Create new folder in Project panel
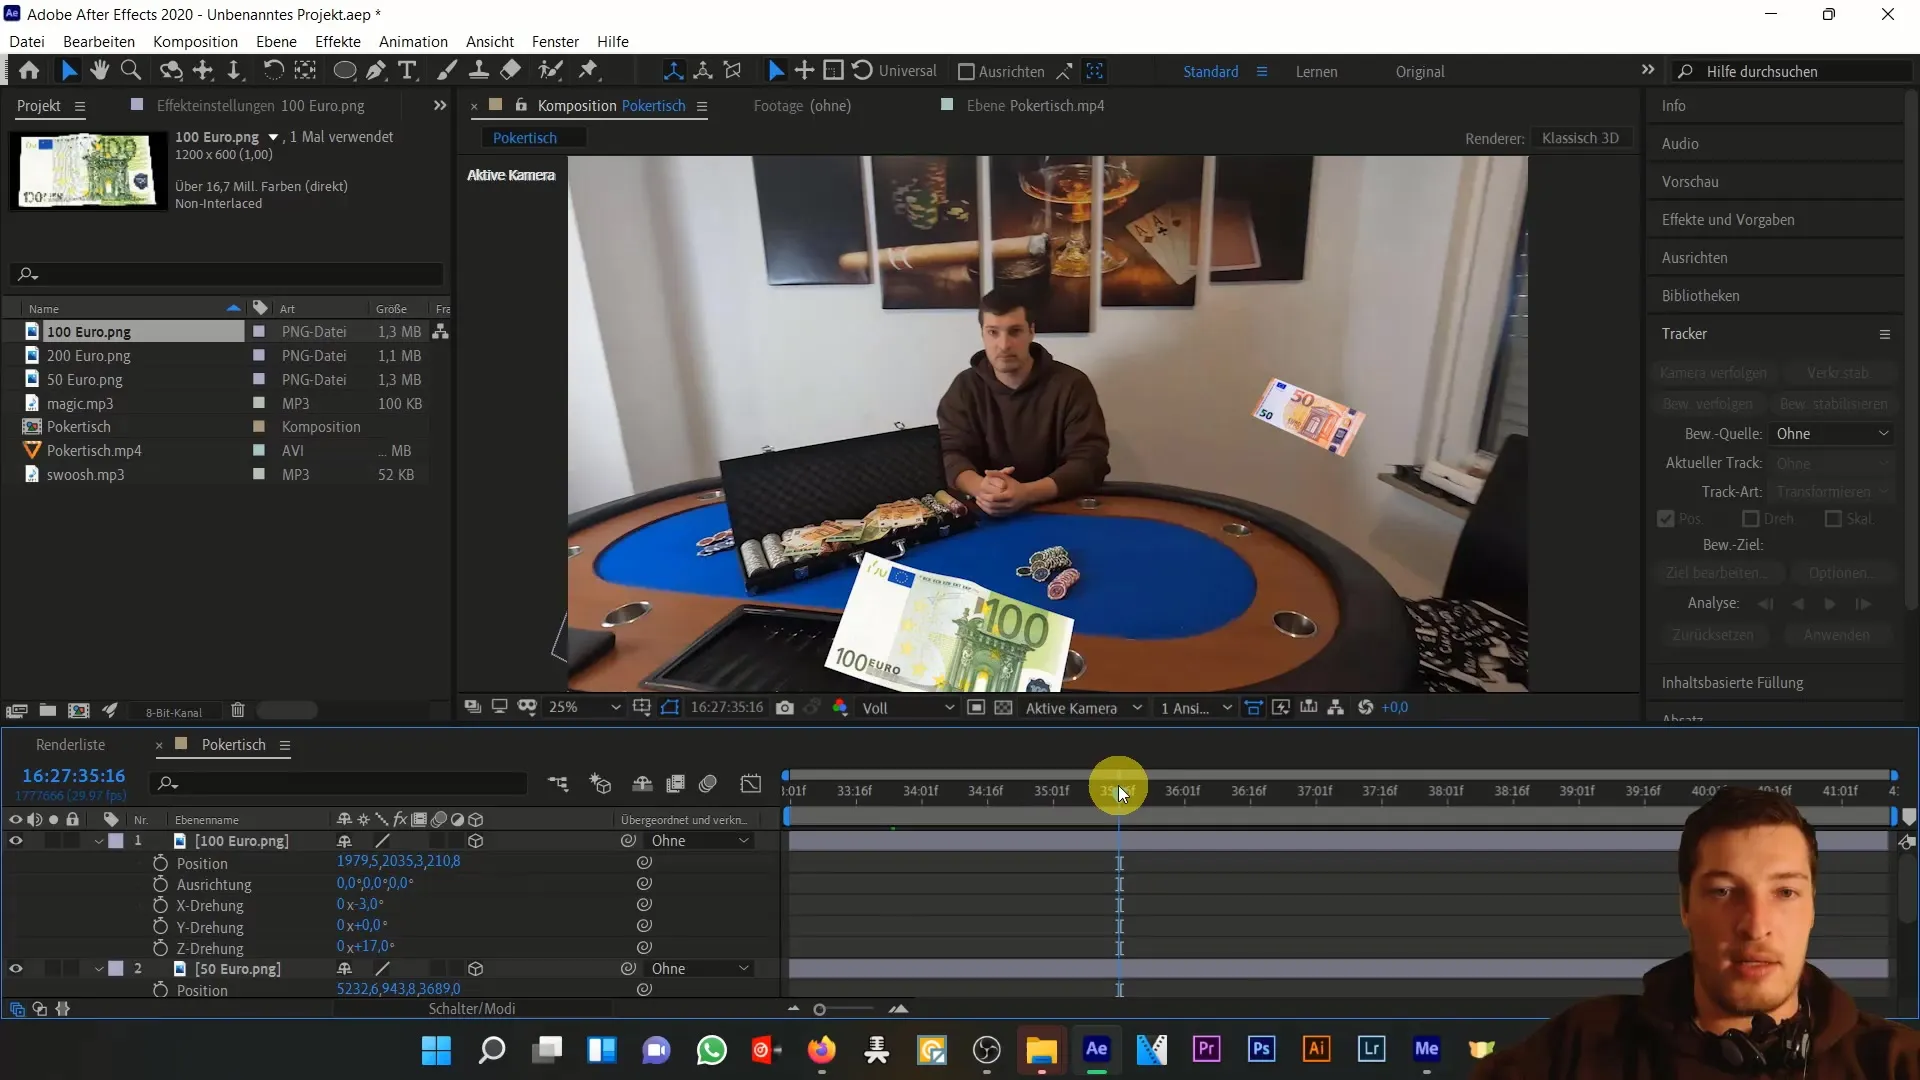 [x=47, y=711]
